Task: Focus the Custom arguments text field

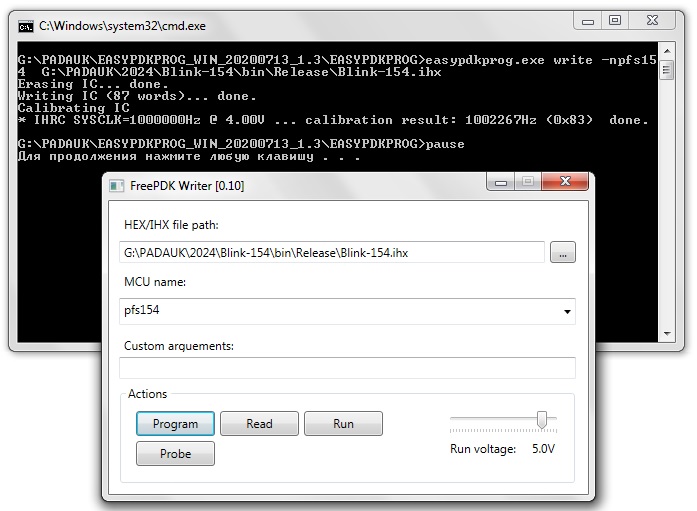Action: 347,368
